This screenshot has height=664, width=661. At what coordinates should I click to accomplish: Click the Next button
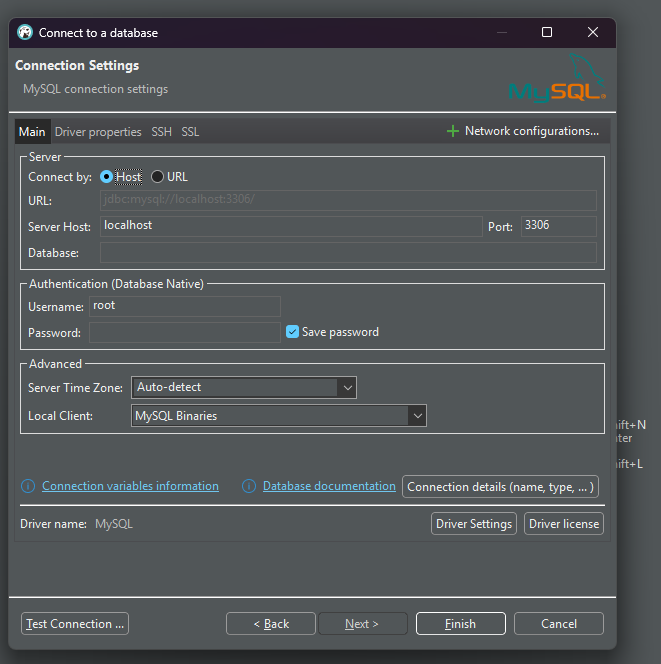pyautogui.click(x=363, y=624)
